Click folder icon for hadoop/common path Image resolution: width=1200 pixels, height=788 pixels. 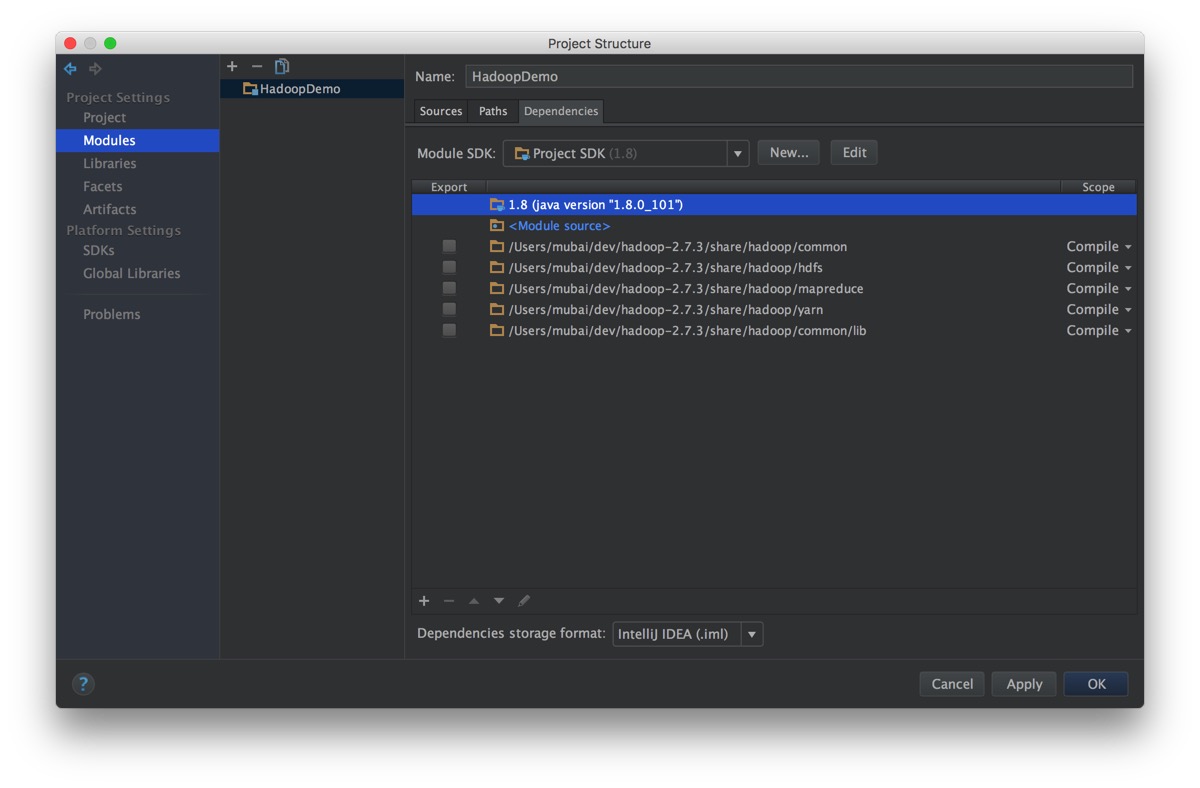(497, 247)
